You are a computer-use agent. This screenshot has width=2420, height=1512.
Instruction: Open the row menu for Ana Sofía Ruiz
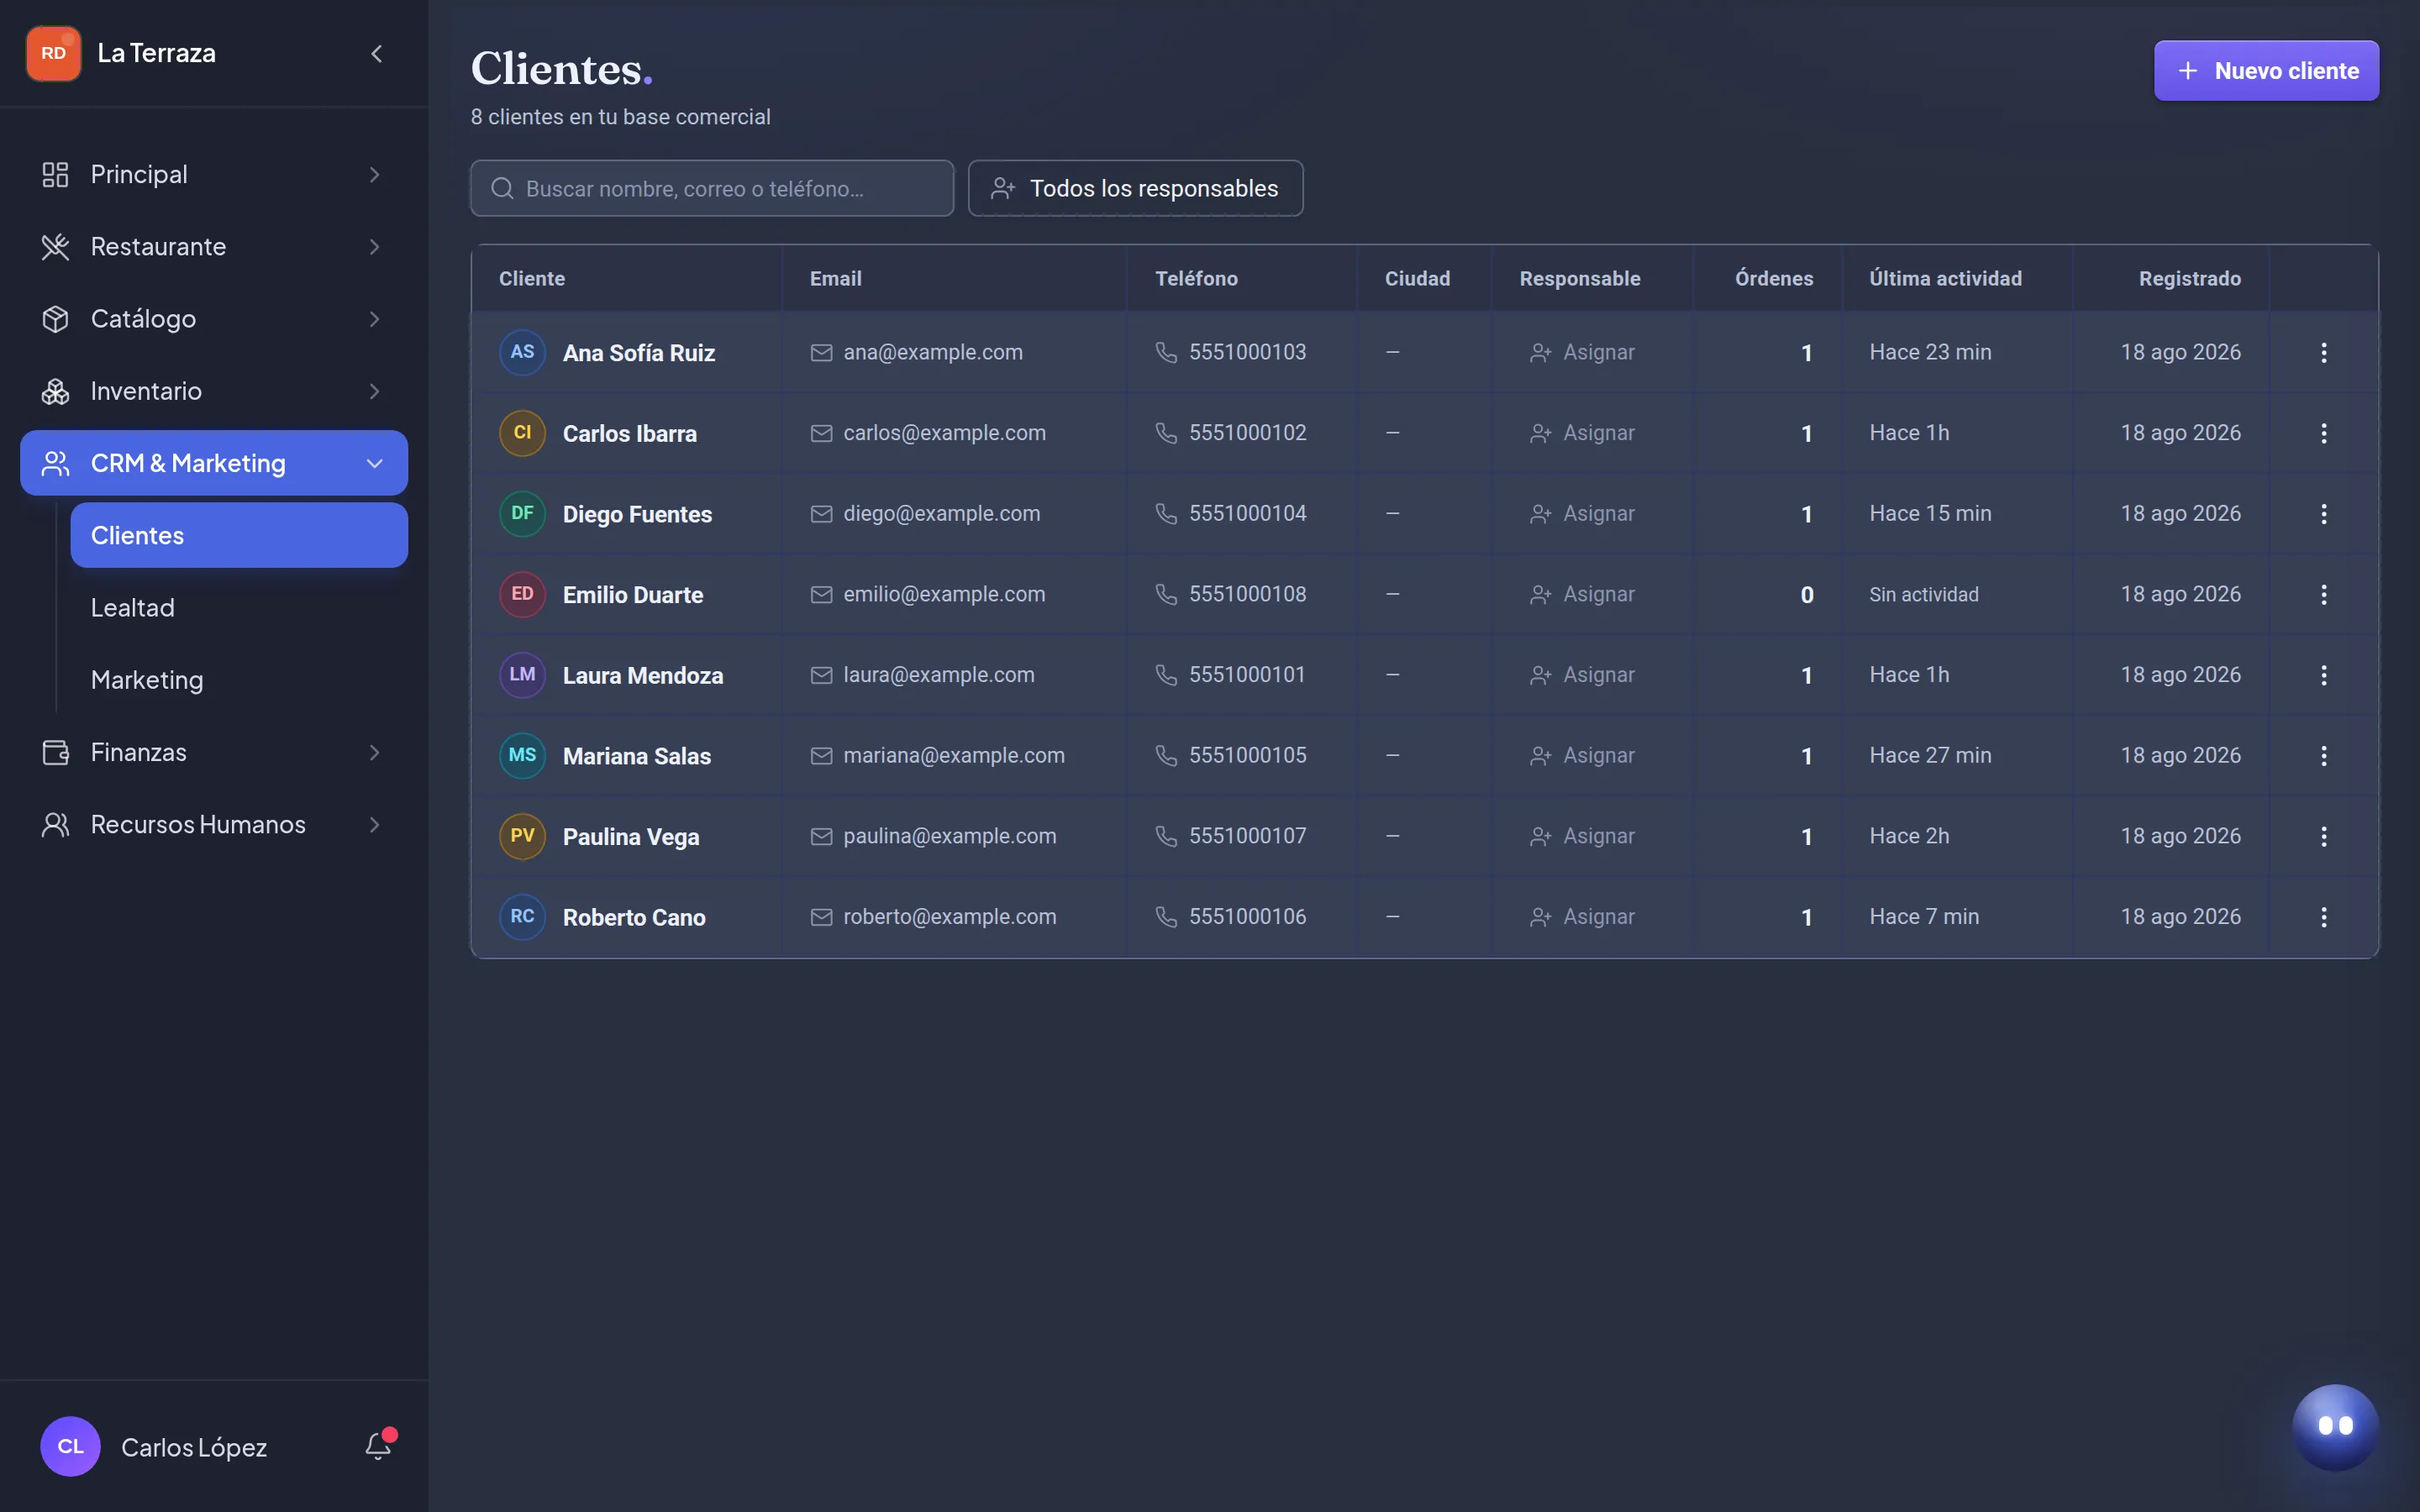pyautogui.click(x=2324, y=352)
